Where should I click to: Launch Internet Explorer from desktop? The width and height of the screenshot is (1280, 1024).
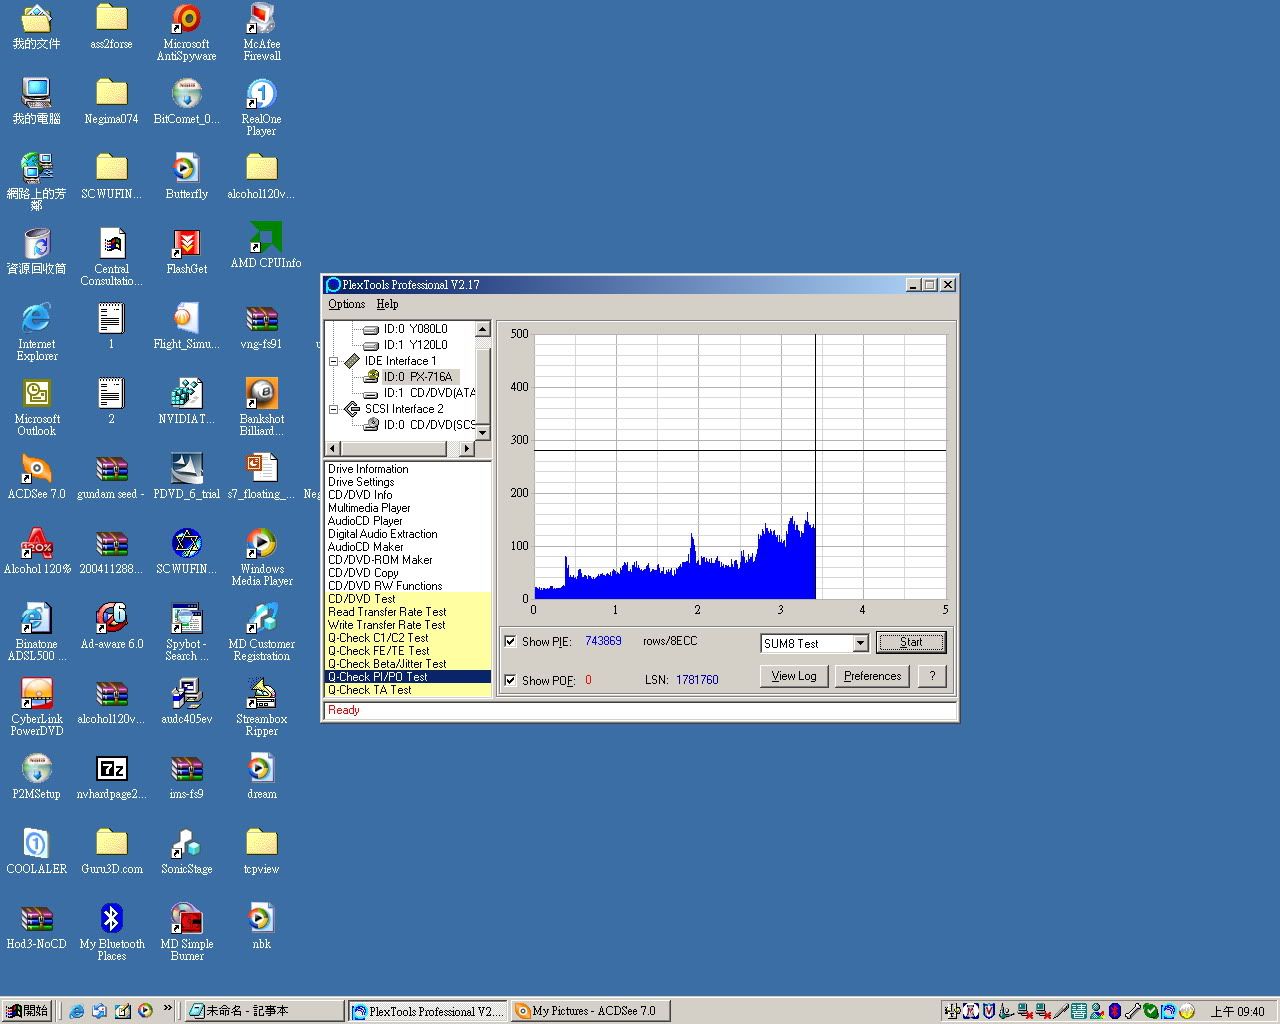(x=37, y=333)
